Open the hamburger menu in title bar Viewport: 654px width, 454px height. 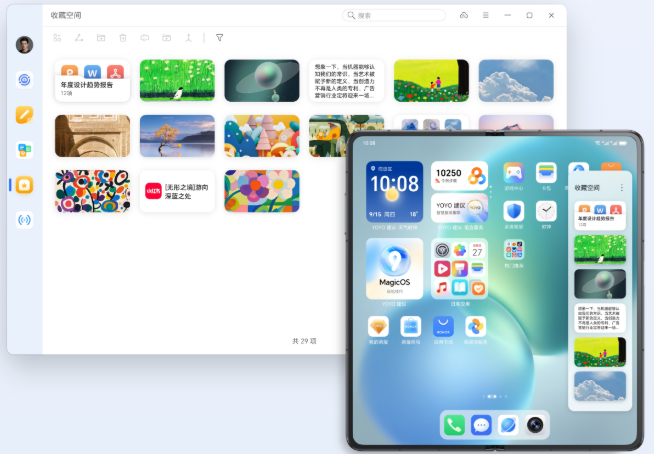click(485, 15)
